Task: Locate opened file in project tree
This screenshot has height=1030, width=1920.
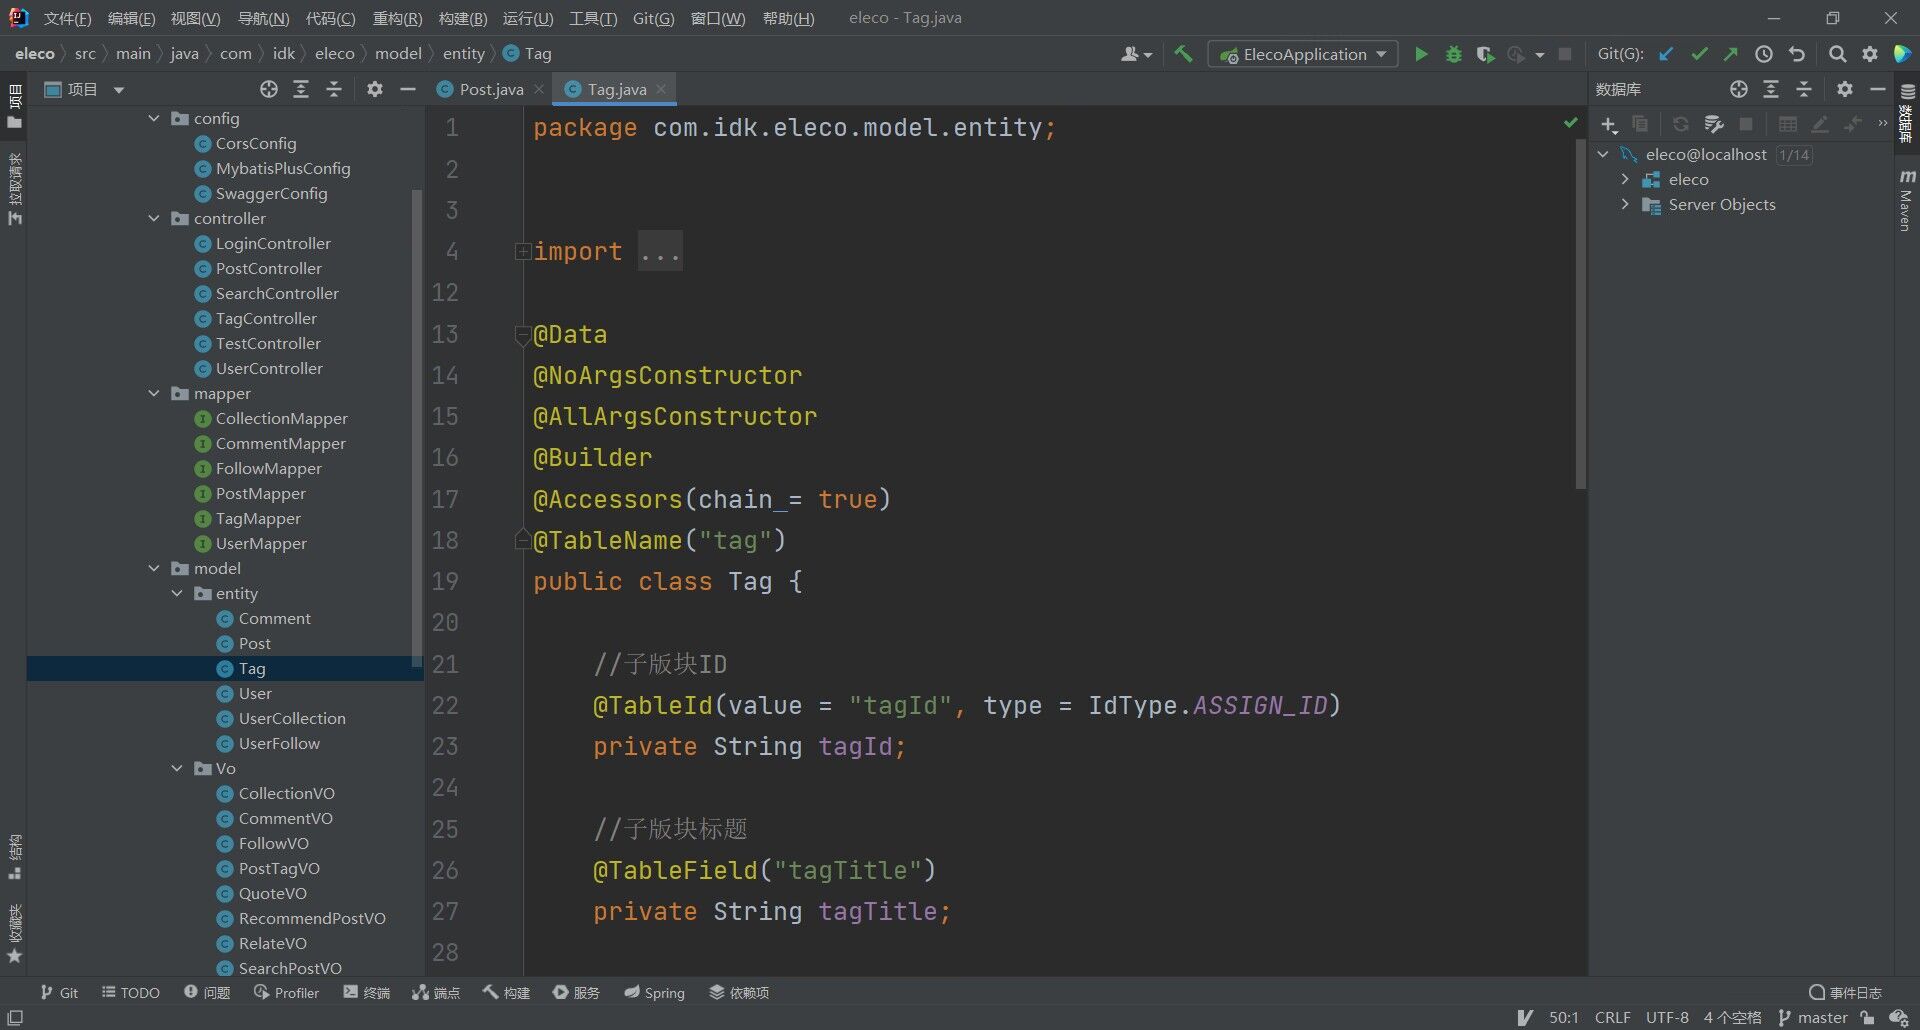Action: click(269, 89)
